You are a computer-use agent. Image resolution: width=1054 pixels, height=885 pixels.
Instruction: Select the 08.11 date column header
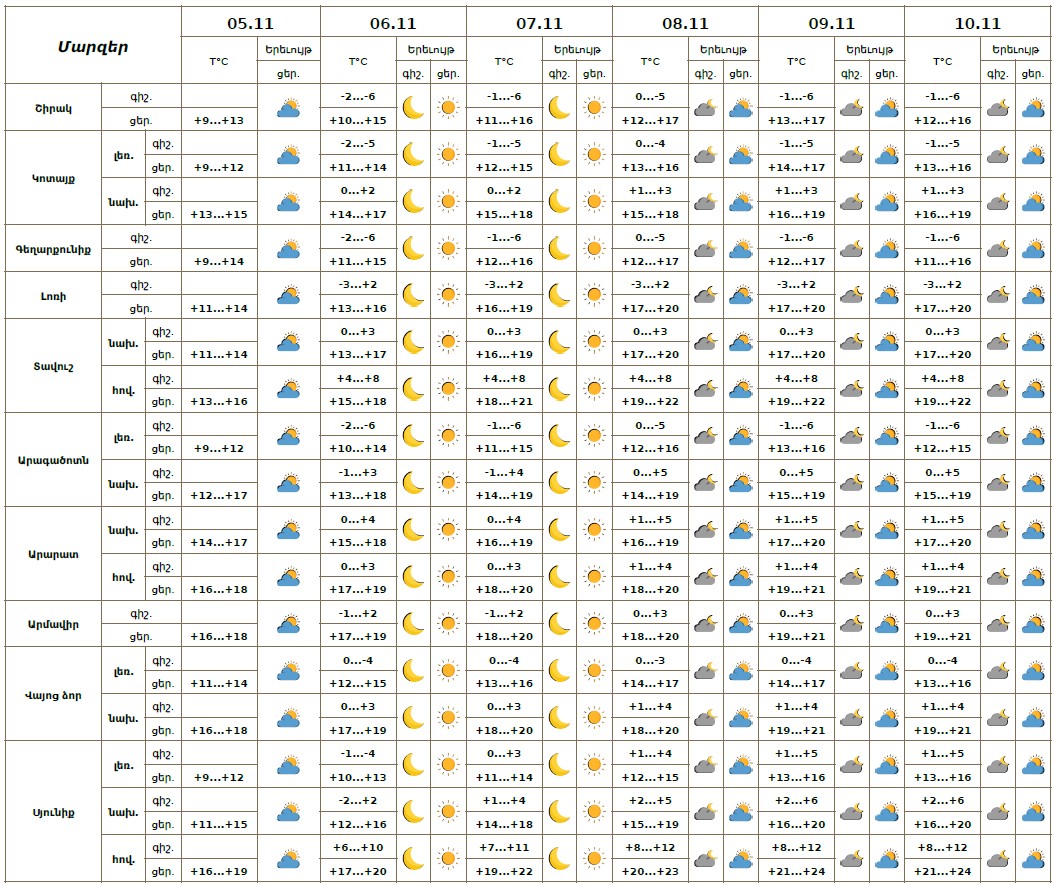click(685, 22)
